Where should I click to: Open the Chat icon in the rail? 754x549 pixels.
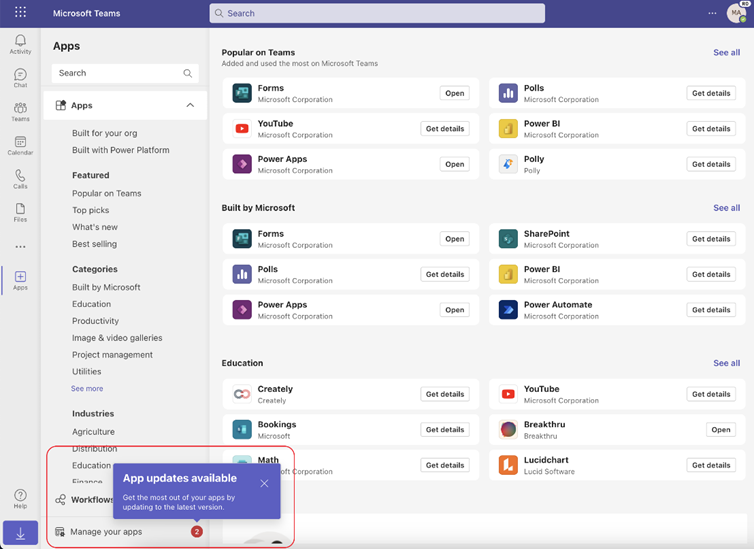[x=20, y=77]
